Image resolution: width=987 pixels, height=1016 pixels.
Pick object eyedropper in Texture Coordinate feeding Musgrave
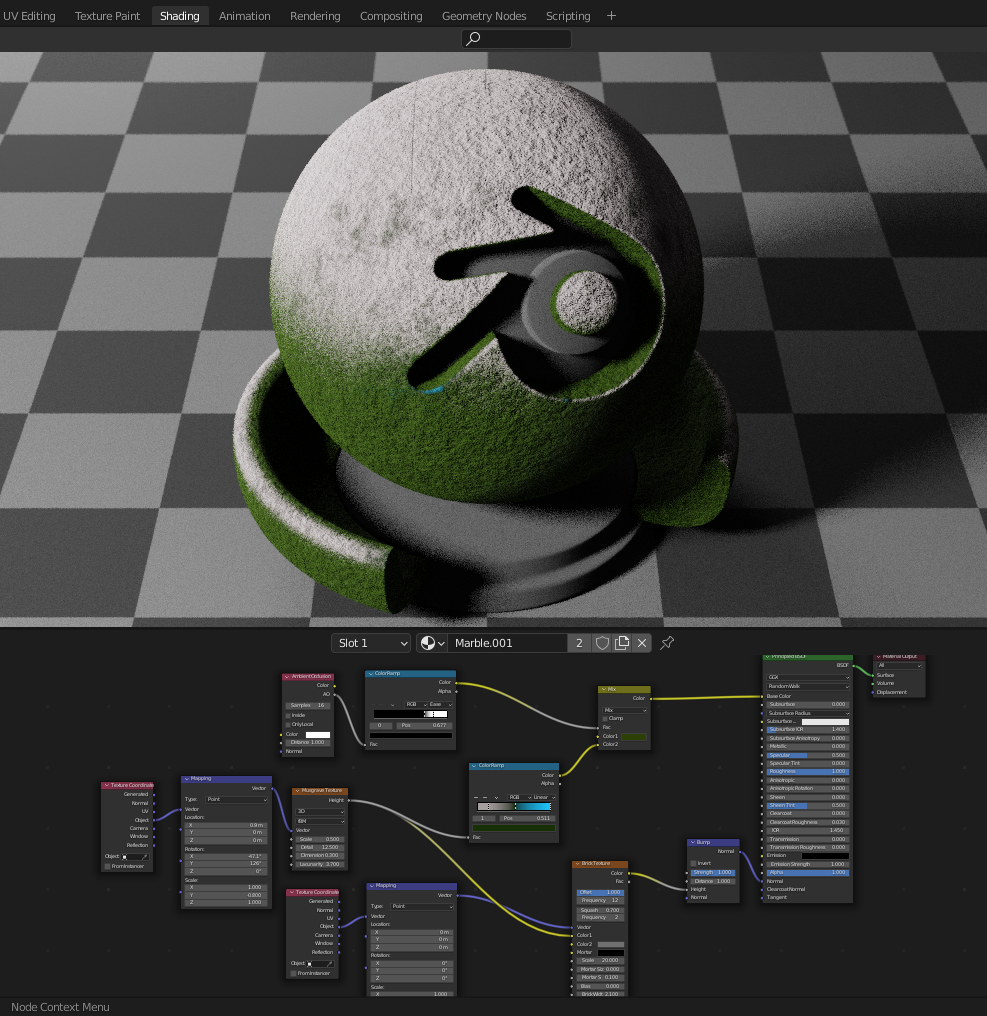[x=145, y=857]
